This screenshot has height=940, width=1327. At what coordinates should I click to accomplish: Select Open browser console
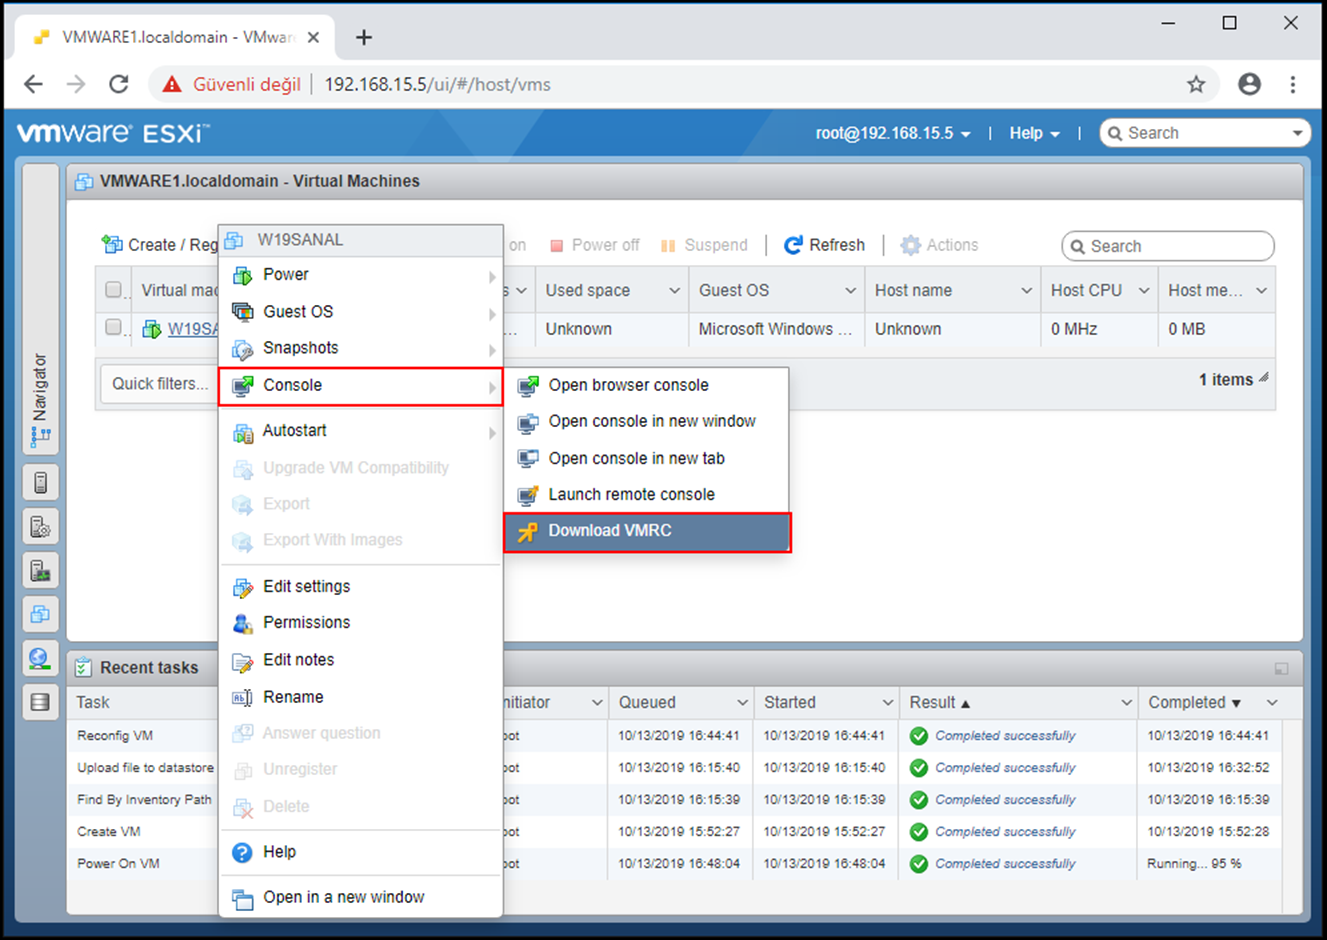coord(647,386)
